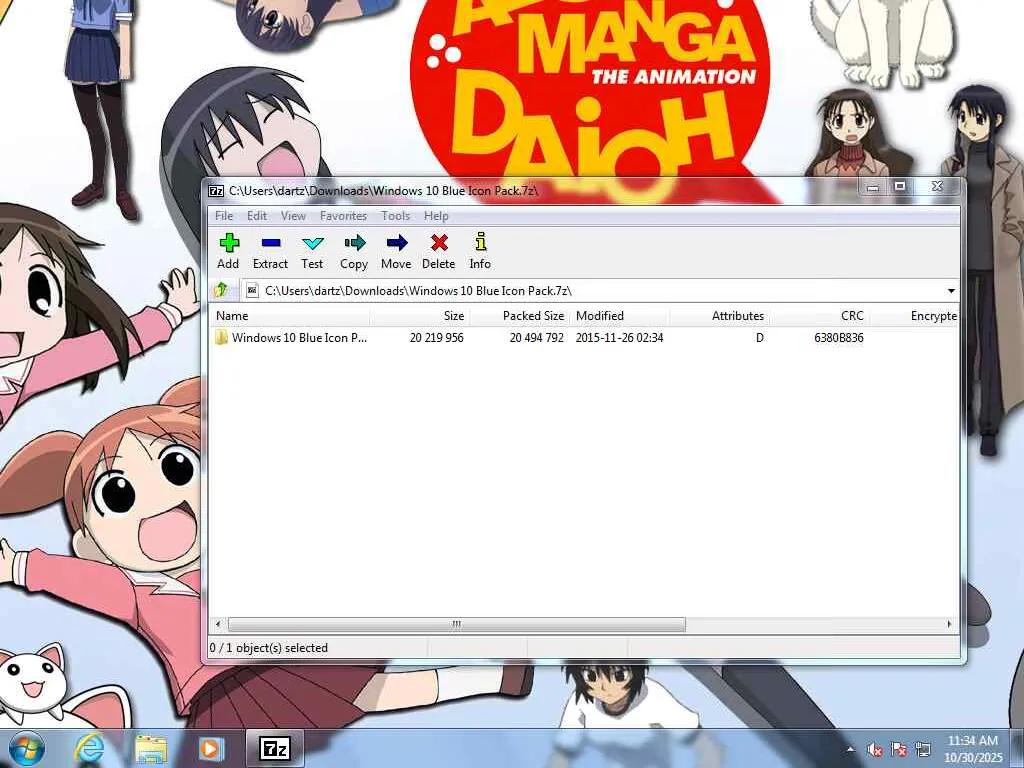Click the 2015-11-26 02:34 modified date
1024x768 pixels.
point(619,338)
